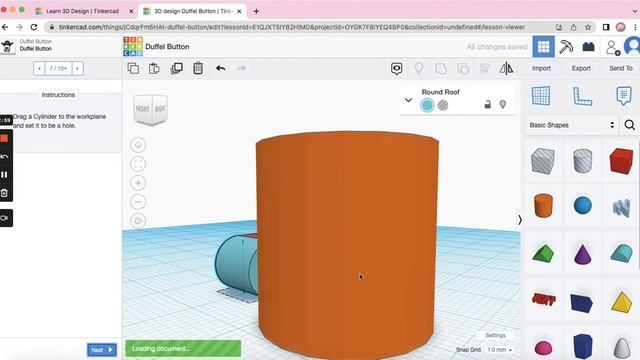
Task: Hide selected shape with inspector lightbulb
Action: coord(503,104)
